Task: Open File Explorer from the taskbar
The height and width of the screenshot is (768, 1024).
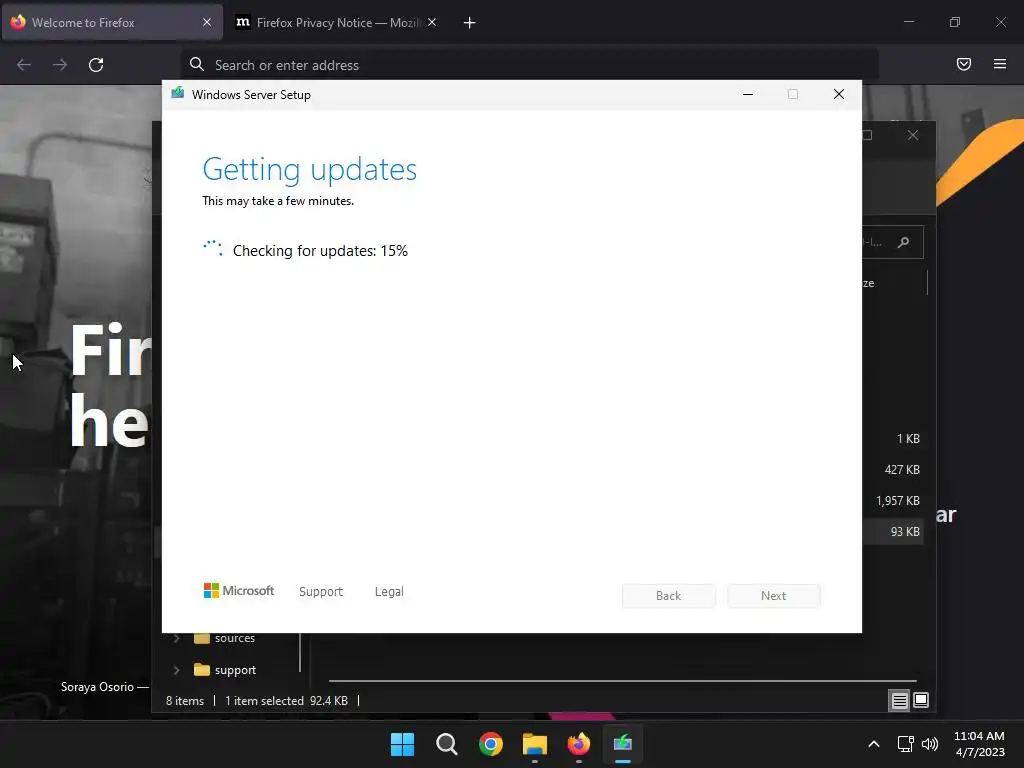Action: pyautogui.click(x=535, y=744)
